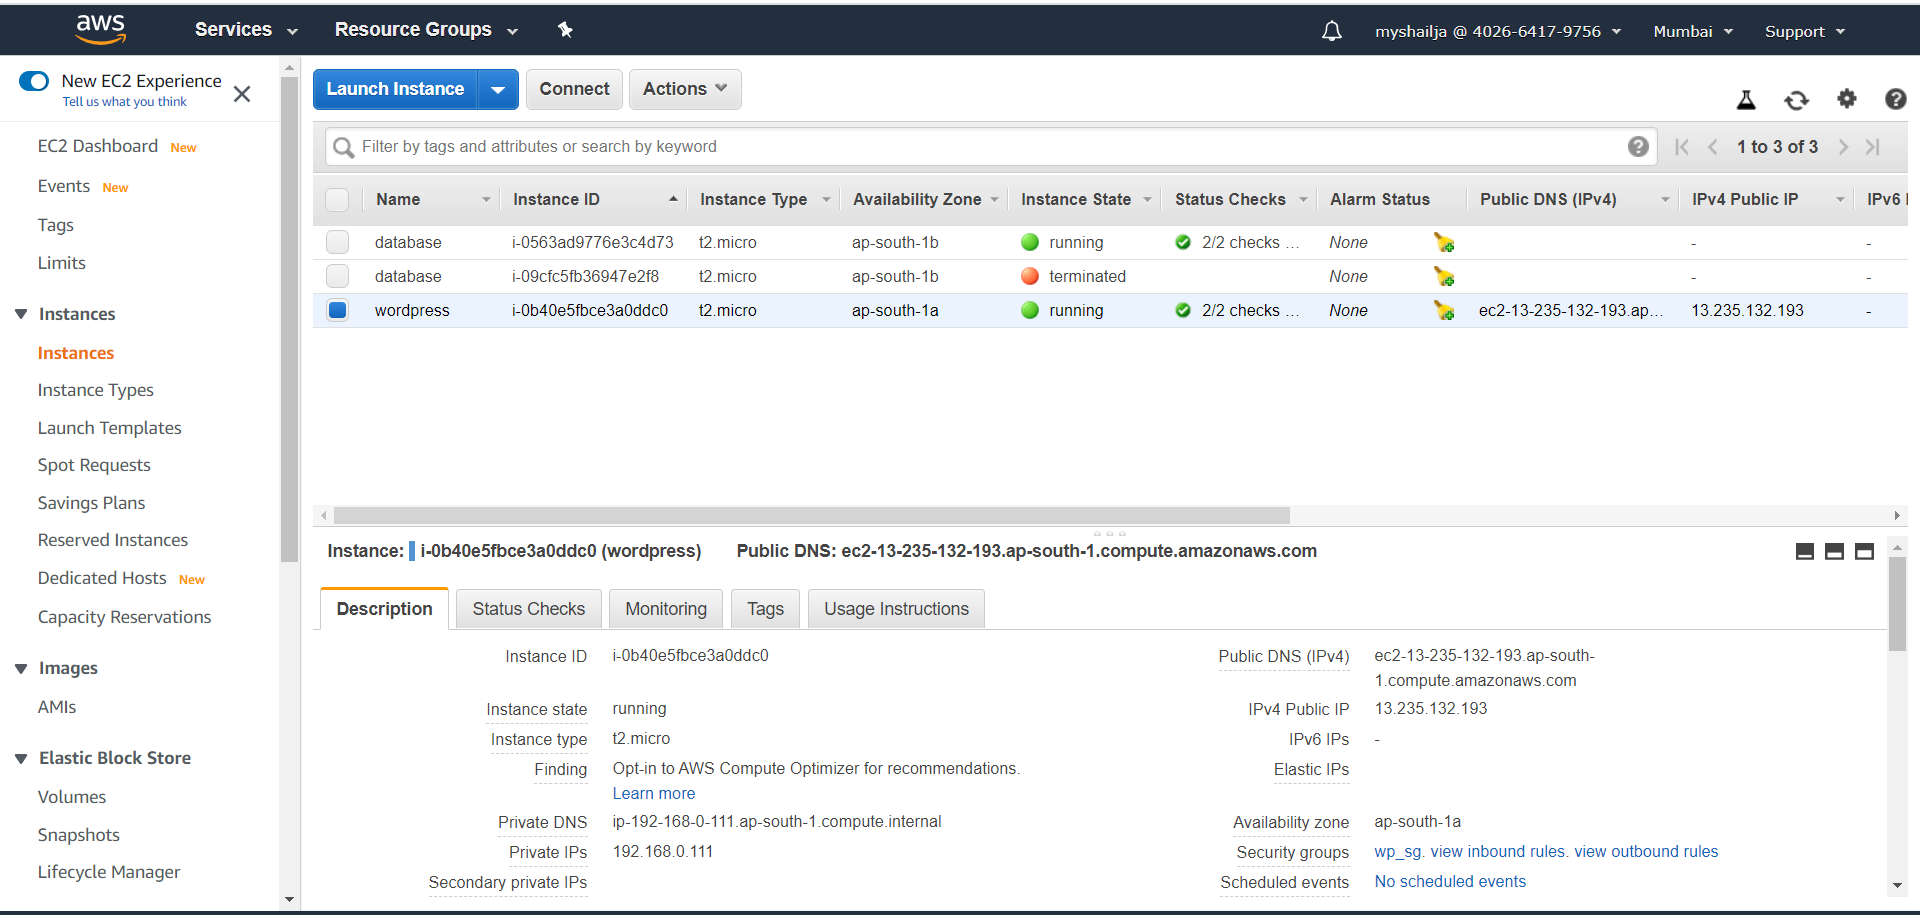Open Instance Type column sort arrow
This screenshot has width=1920, height=915.
coord(826,200)
